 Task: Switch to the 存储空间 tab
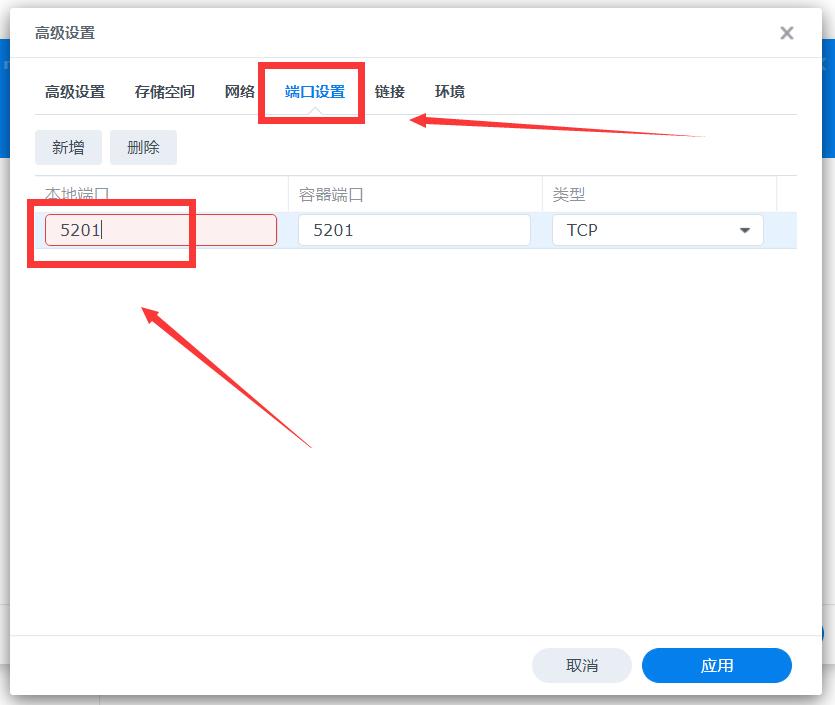[164, 91]
